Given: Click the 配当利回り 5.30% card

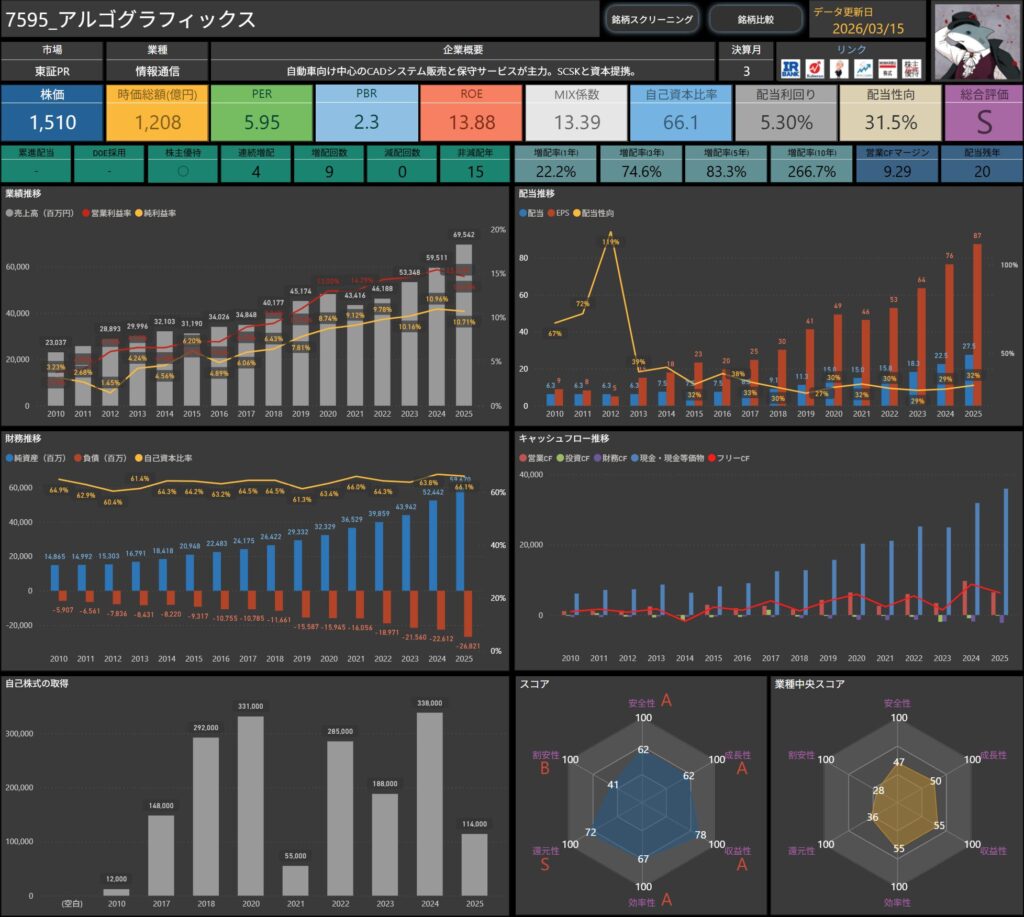Looking at the screenshot, I should click(x=786, y=112).
